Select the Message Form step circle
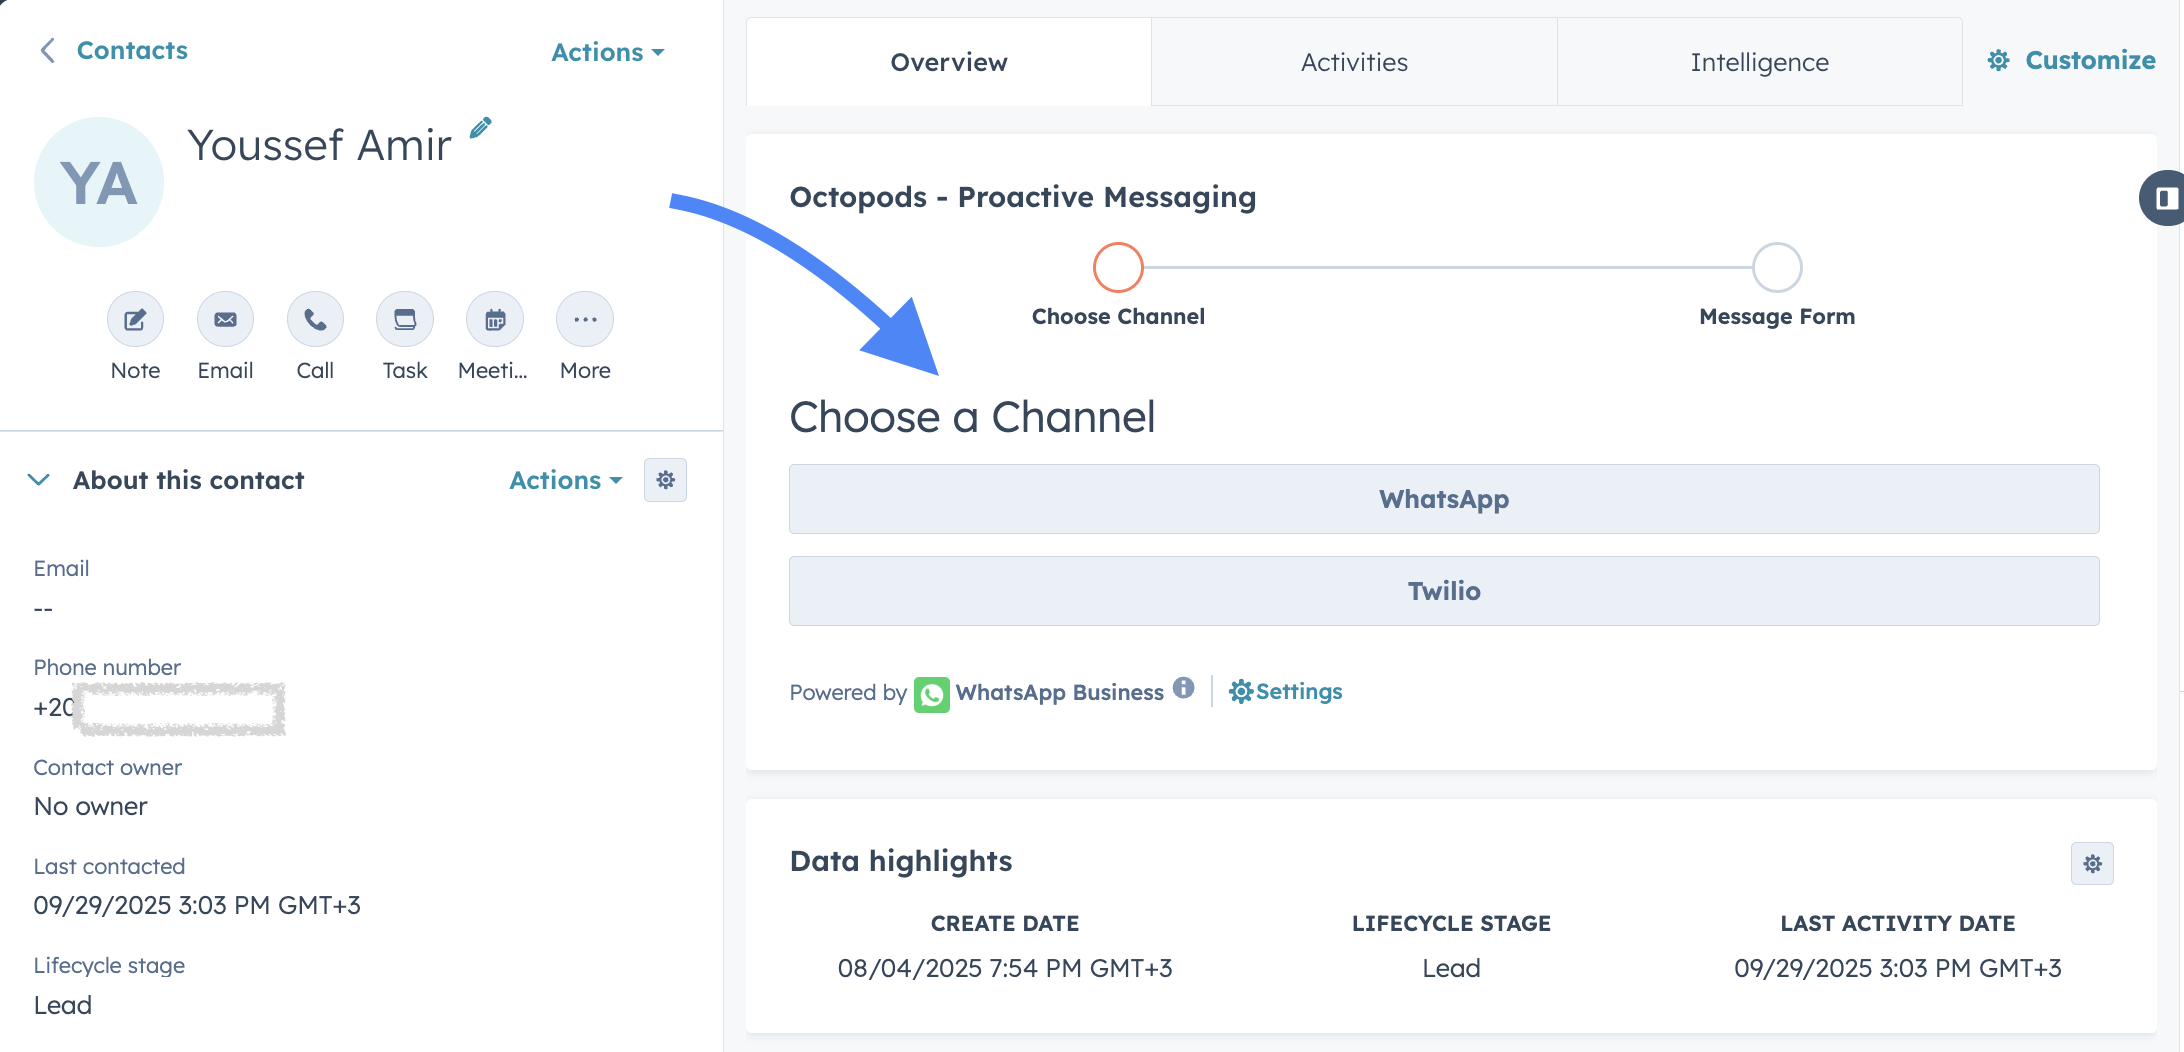Image resolution: width=2184 pixels, height=1052 pixels. coord(1777,267)
